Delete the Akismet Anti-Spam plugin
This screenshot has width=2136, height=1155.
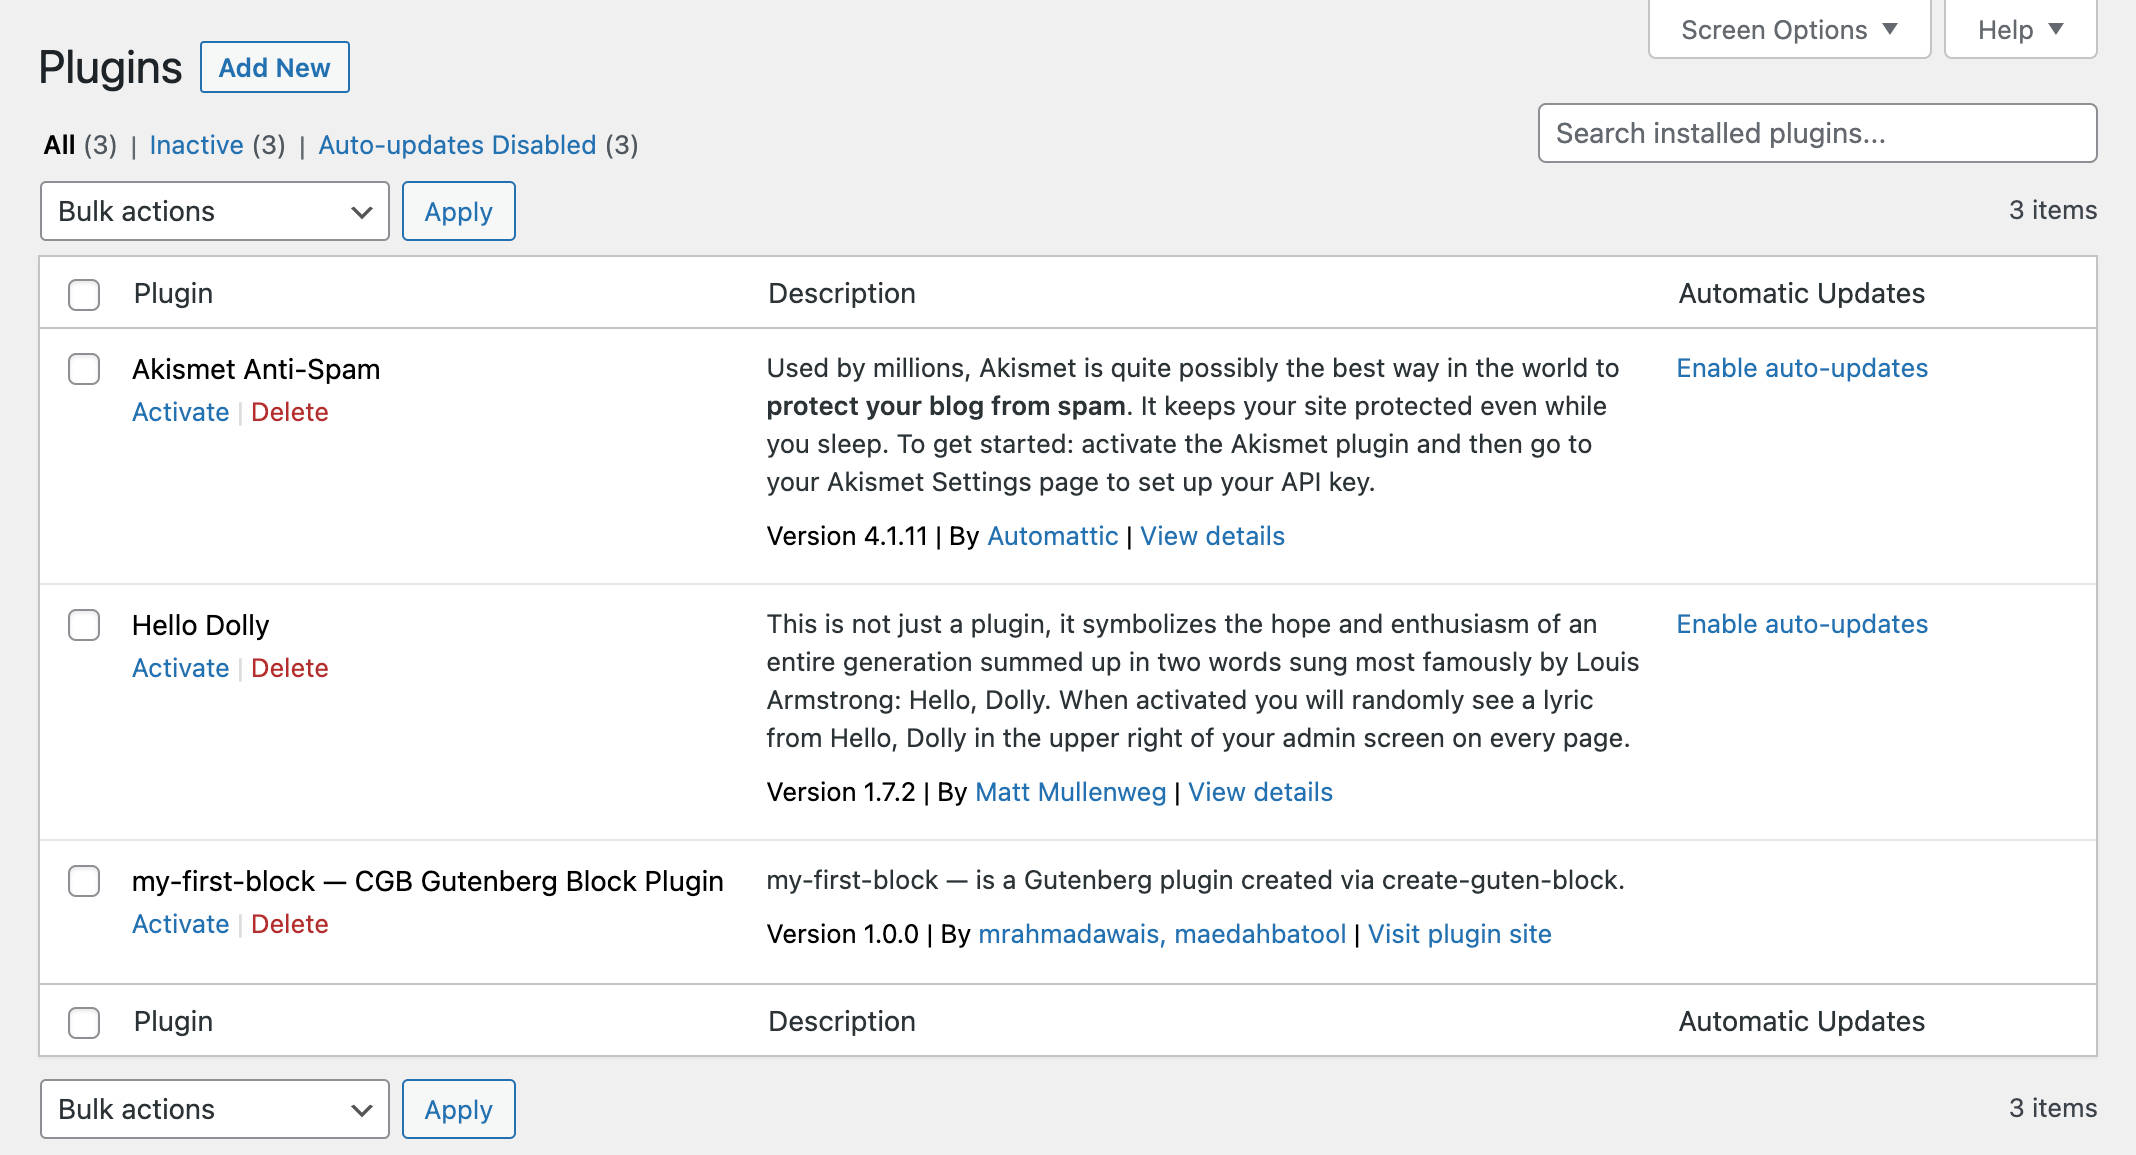point(289,411)
